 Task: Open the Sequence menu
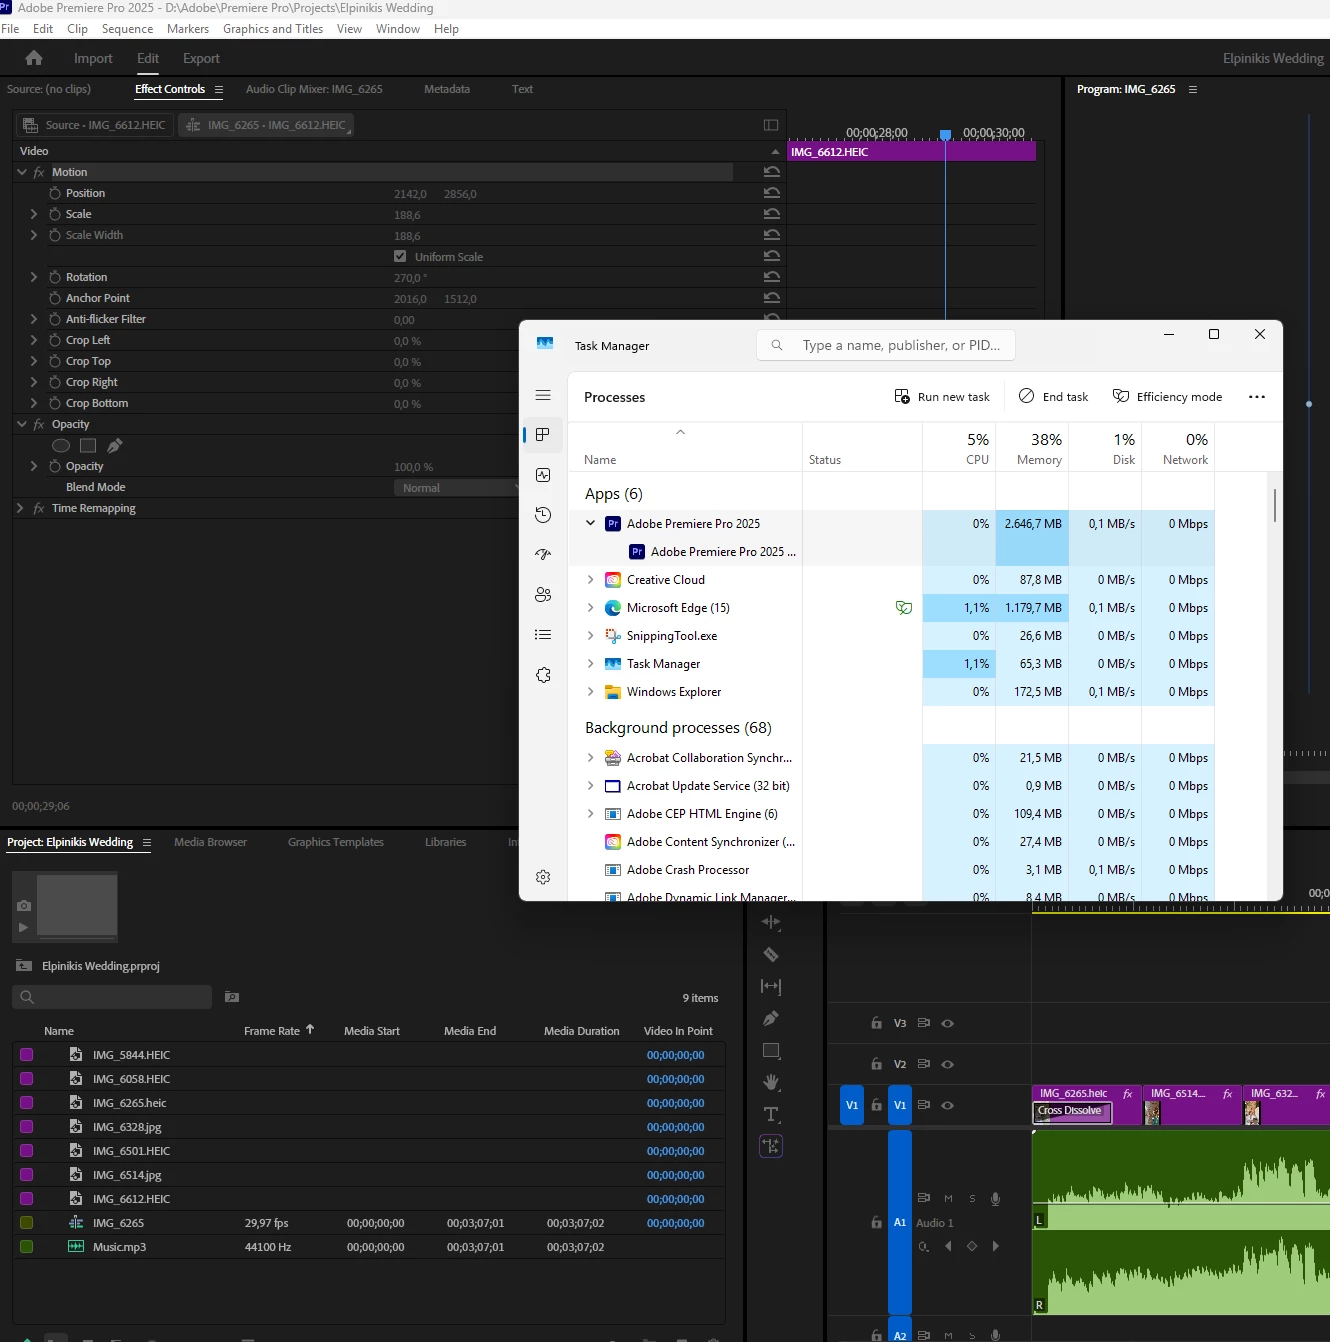127,29
